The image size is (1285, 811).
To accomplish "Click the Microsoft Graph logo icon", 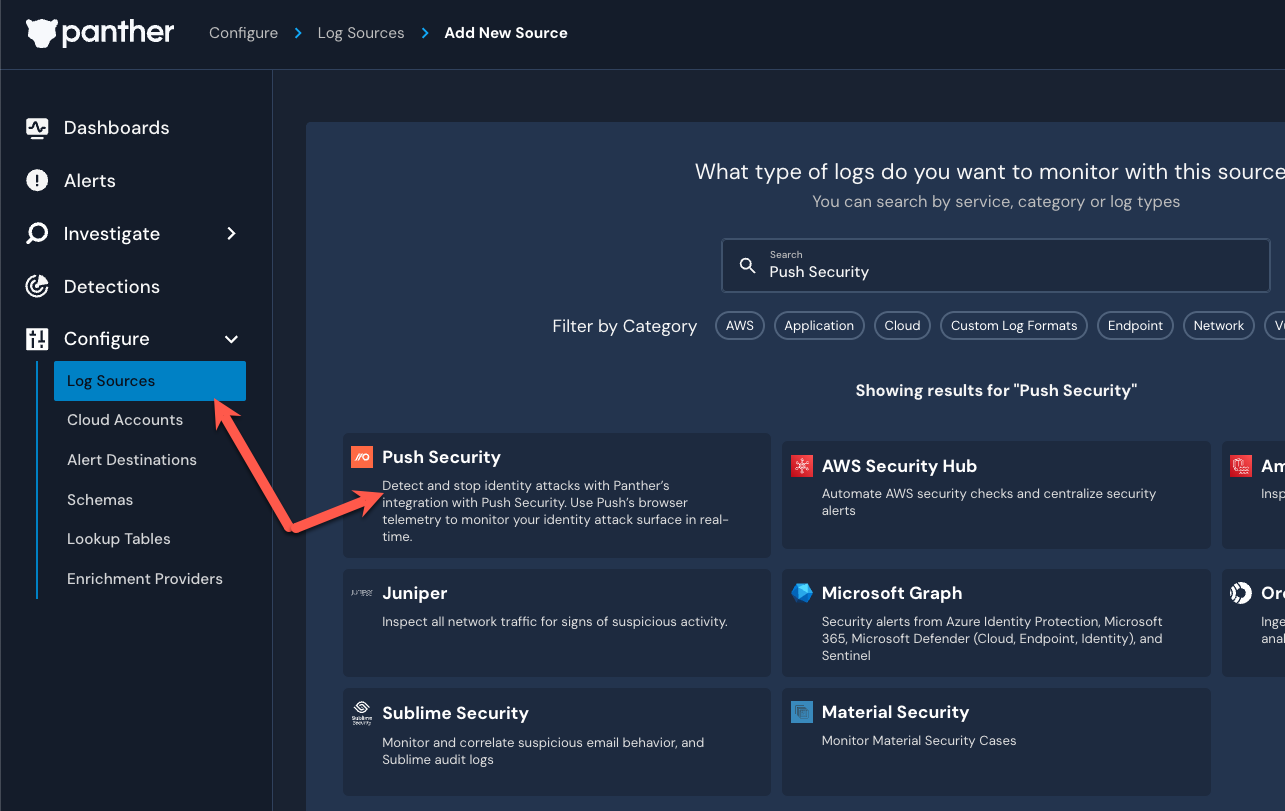I will [x=802, y=593].
